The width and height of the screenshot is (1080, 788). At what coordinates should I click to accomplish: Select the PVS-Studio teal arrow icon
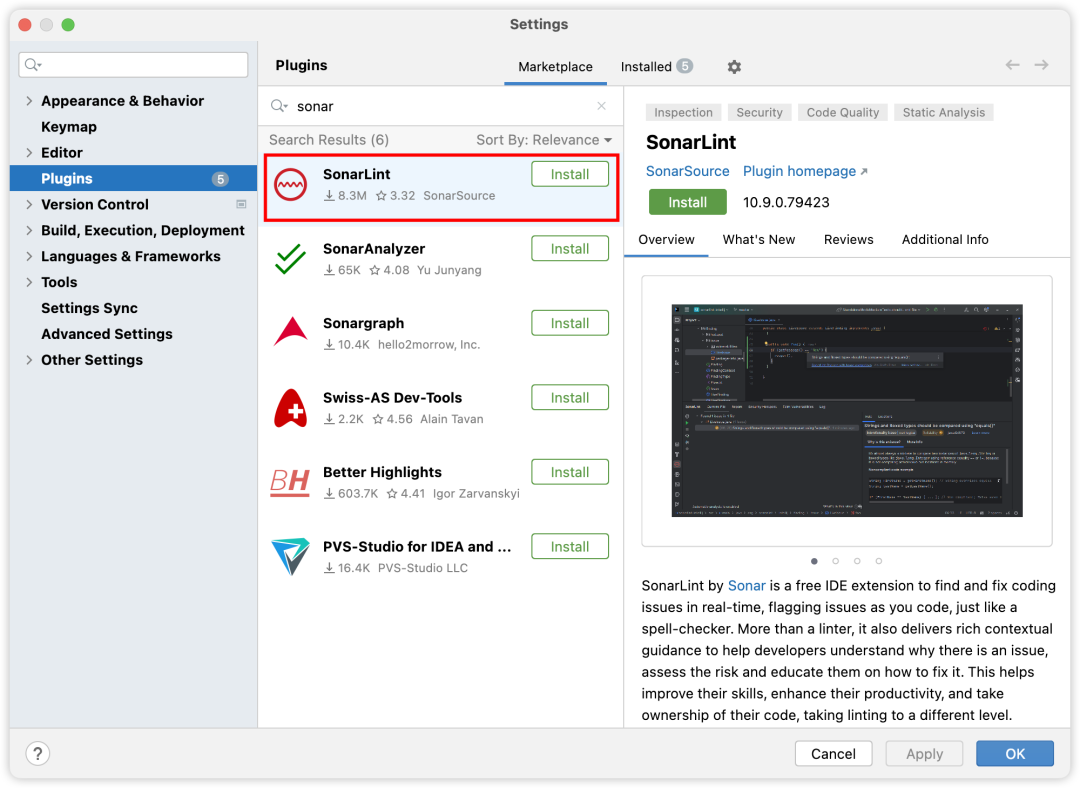click(x=291, y=556)
